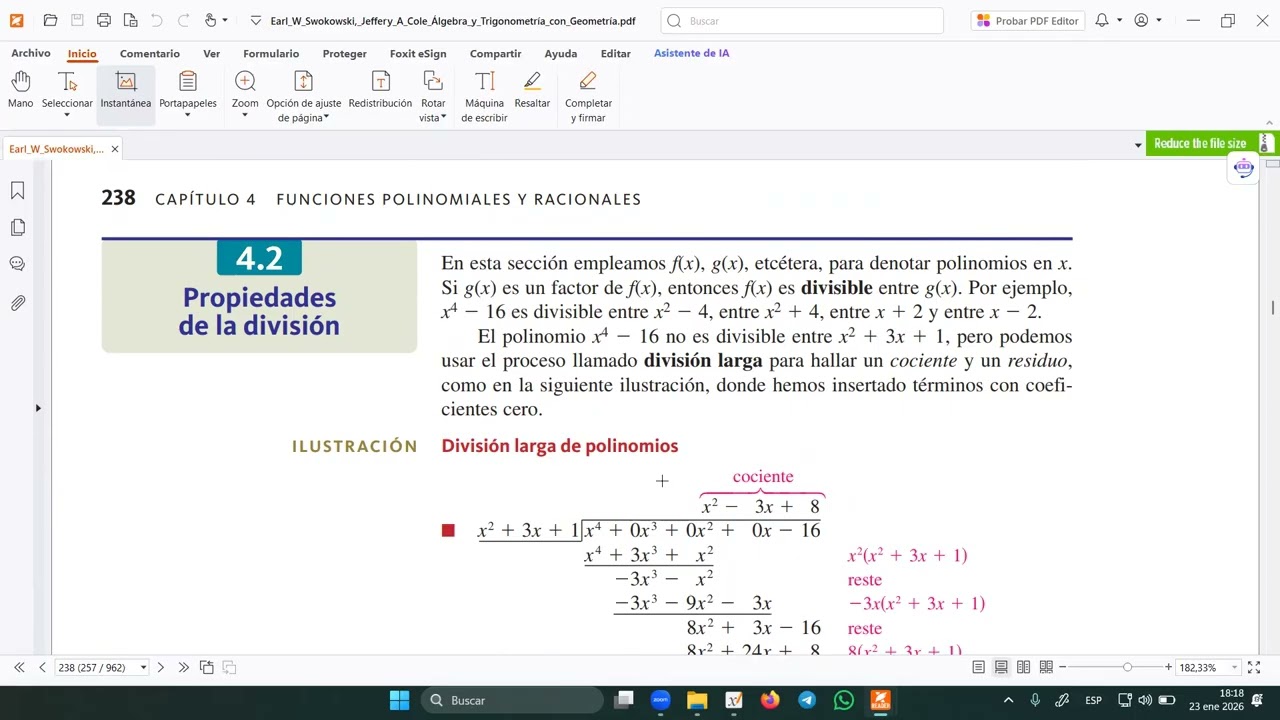This screenshot has height=720, width=1280.
Task: Click the save icon in quick toolbar
Action: click(x=77, y=20)
